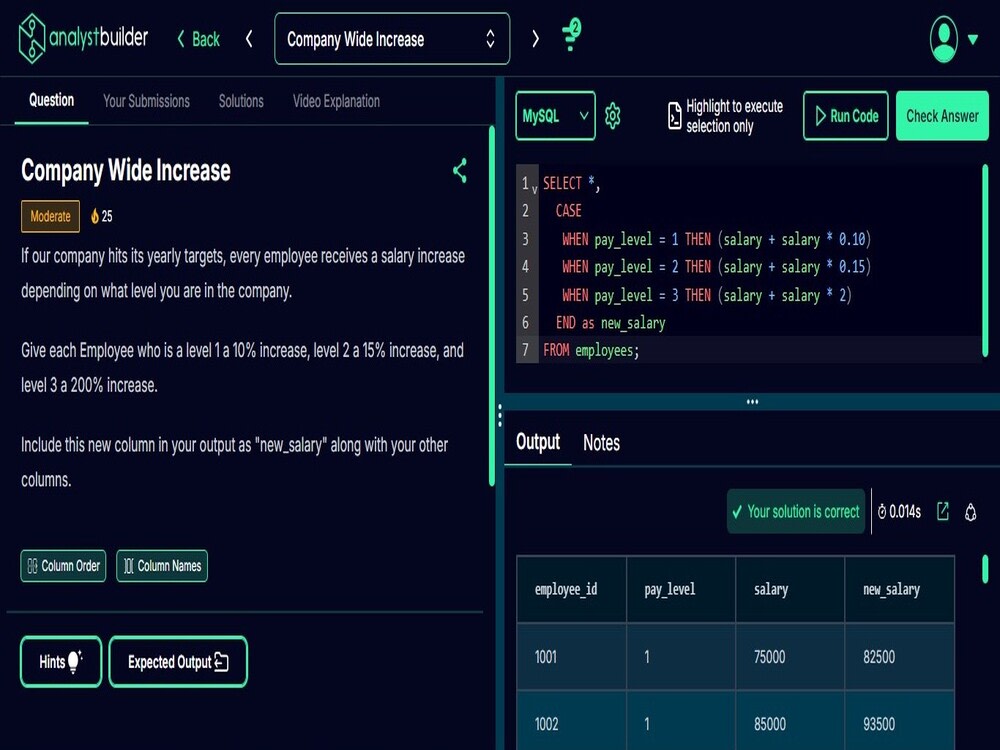Image resolution: width=1000 pixels, height=750 pixels.
Task: Click the stopwatch runtime 0.014s indicator
Action: pos(899,511)
